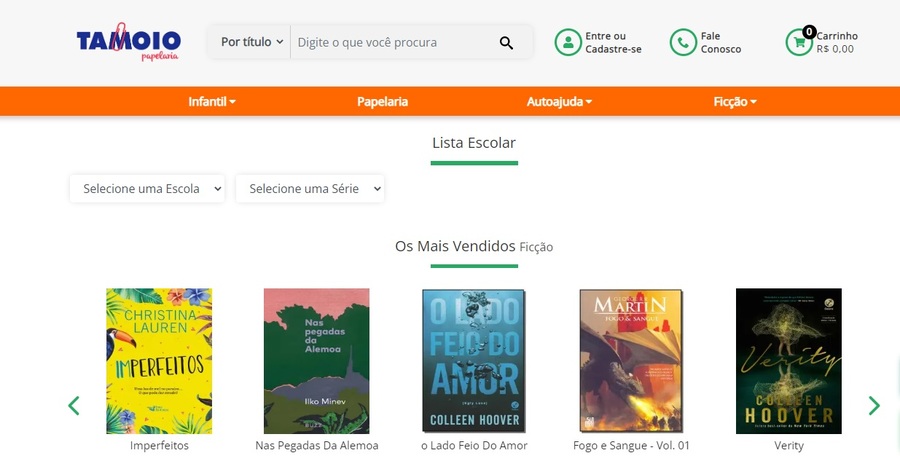Expand the Autoajuda menu
Viewport: 900px width, 461px height.
pos(559,102)
